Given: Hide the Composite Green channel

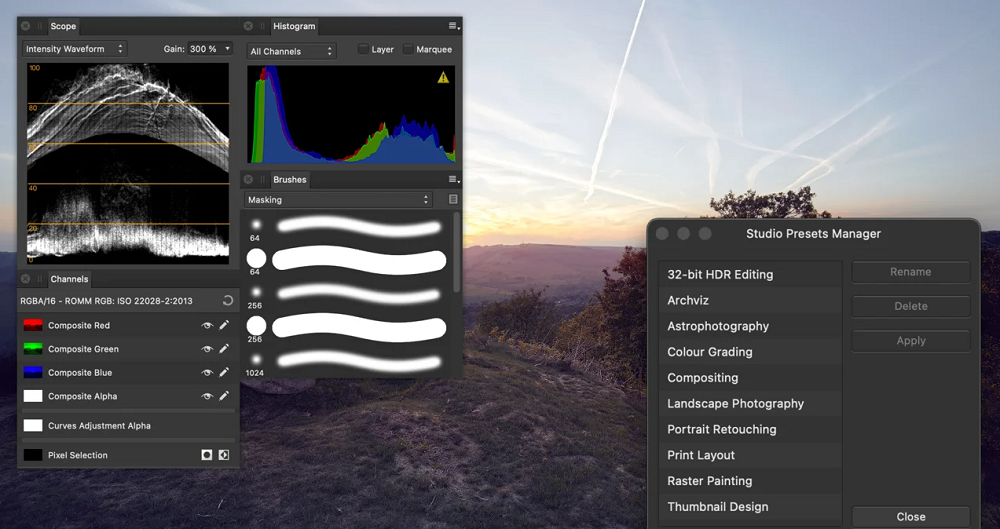Looking at the screenshot, I should [x=207, y=349].
